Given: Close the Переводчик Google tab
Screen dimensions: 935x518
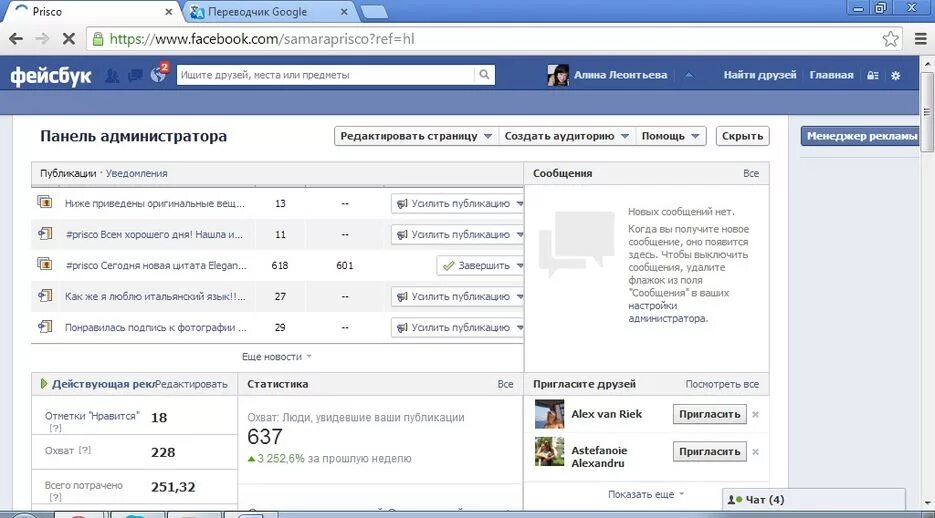Looking at the screenshot, I should pos(344,11).
